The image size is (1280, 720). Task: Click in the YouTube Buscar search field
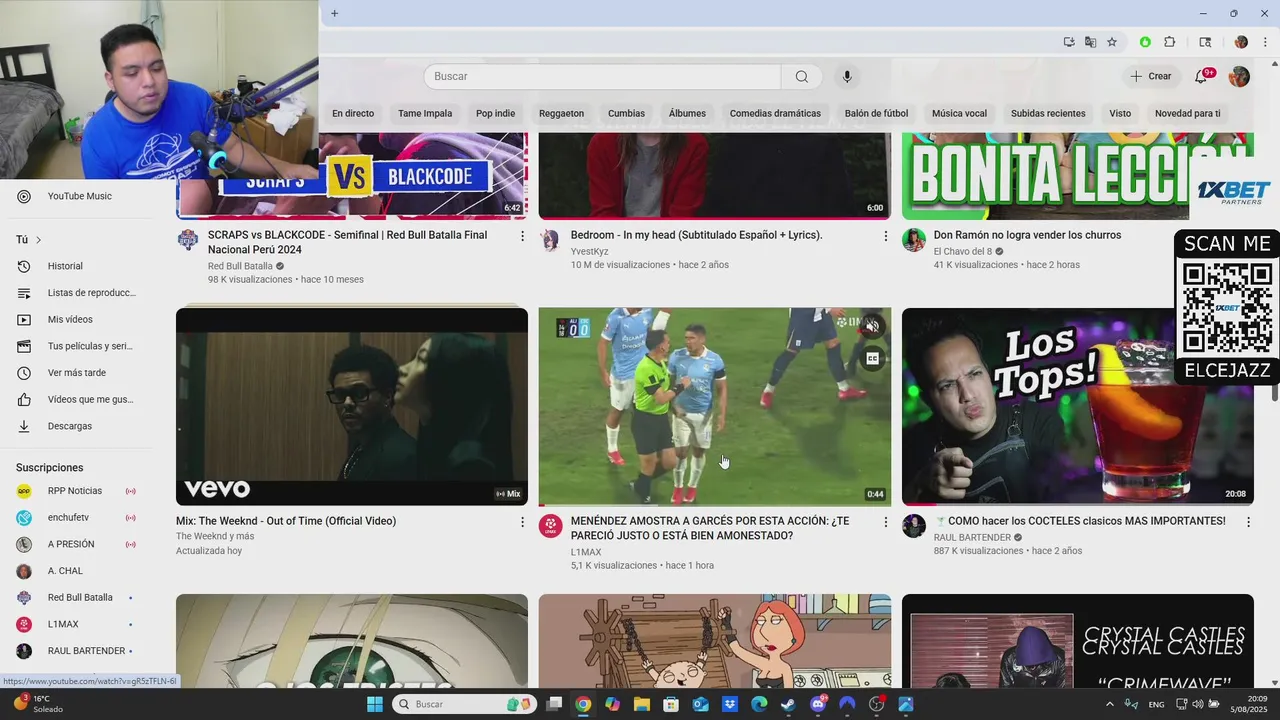pos(602,77)
